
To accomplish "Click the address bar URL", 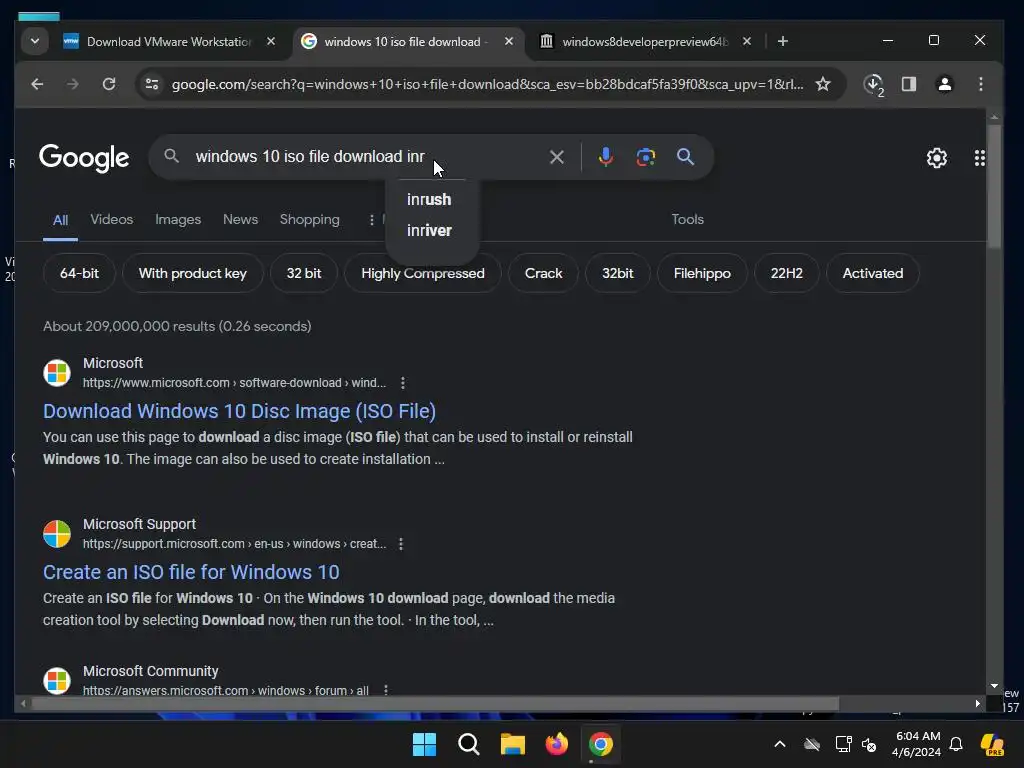I will pos(487,84).
